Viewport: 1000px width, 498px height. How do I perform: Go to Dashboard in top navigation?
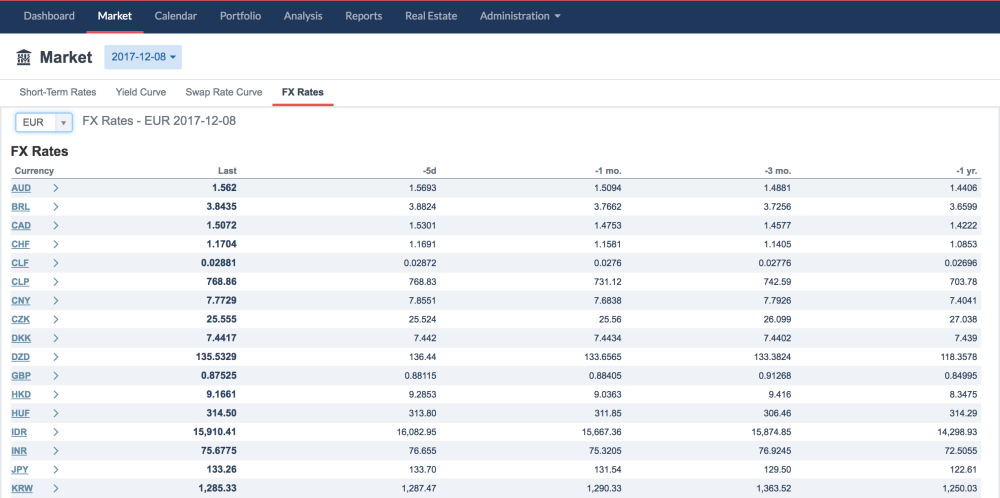(49, 16)
